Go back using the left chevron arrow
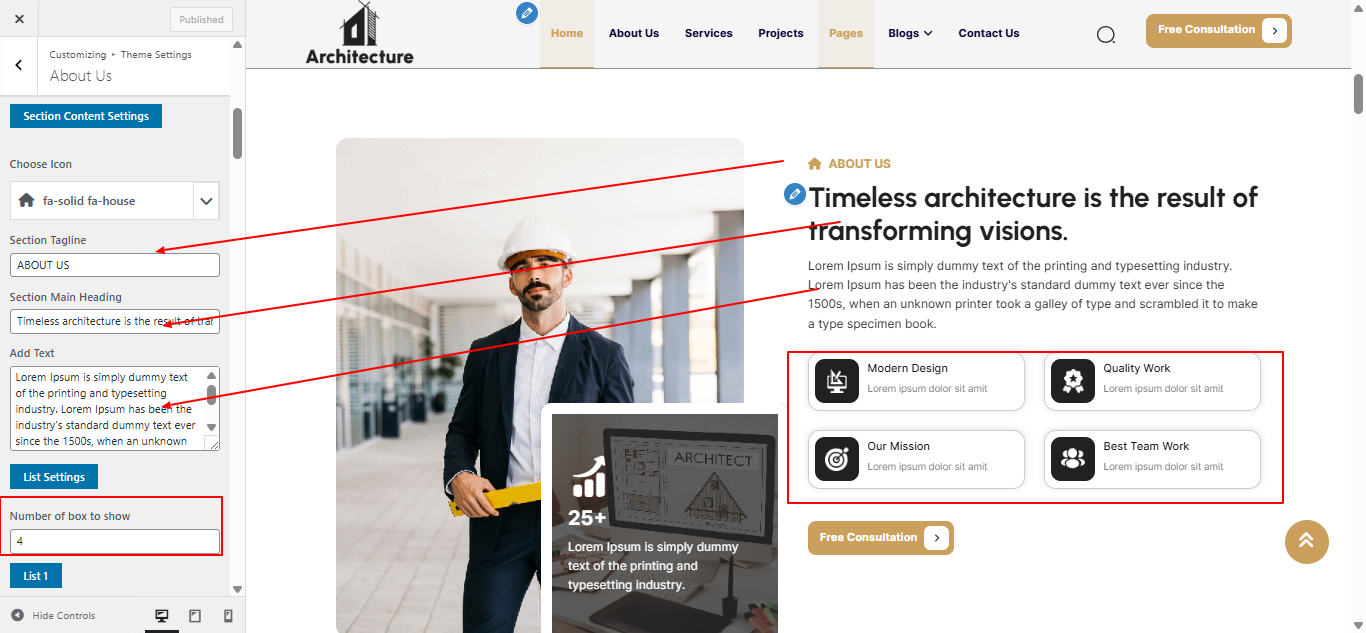The width and height of the screenshot is (1366, 633). pyautogui.click(x=19, y=66)
